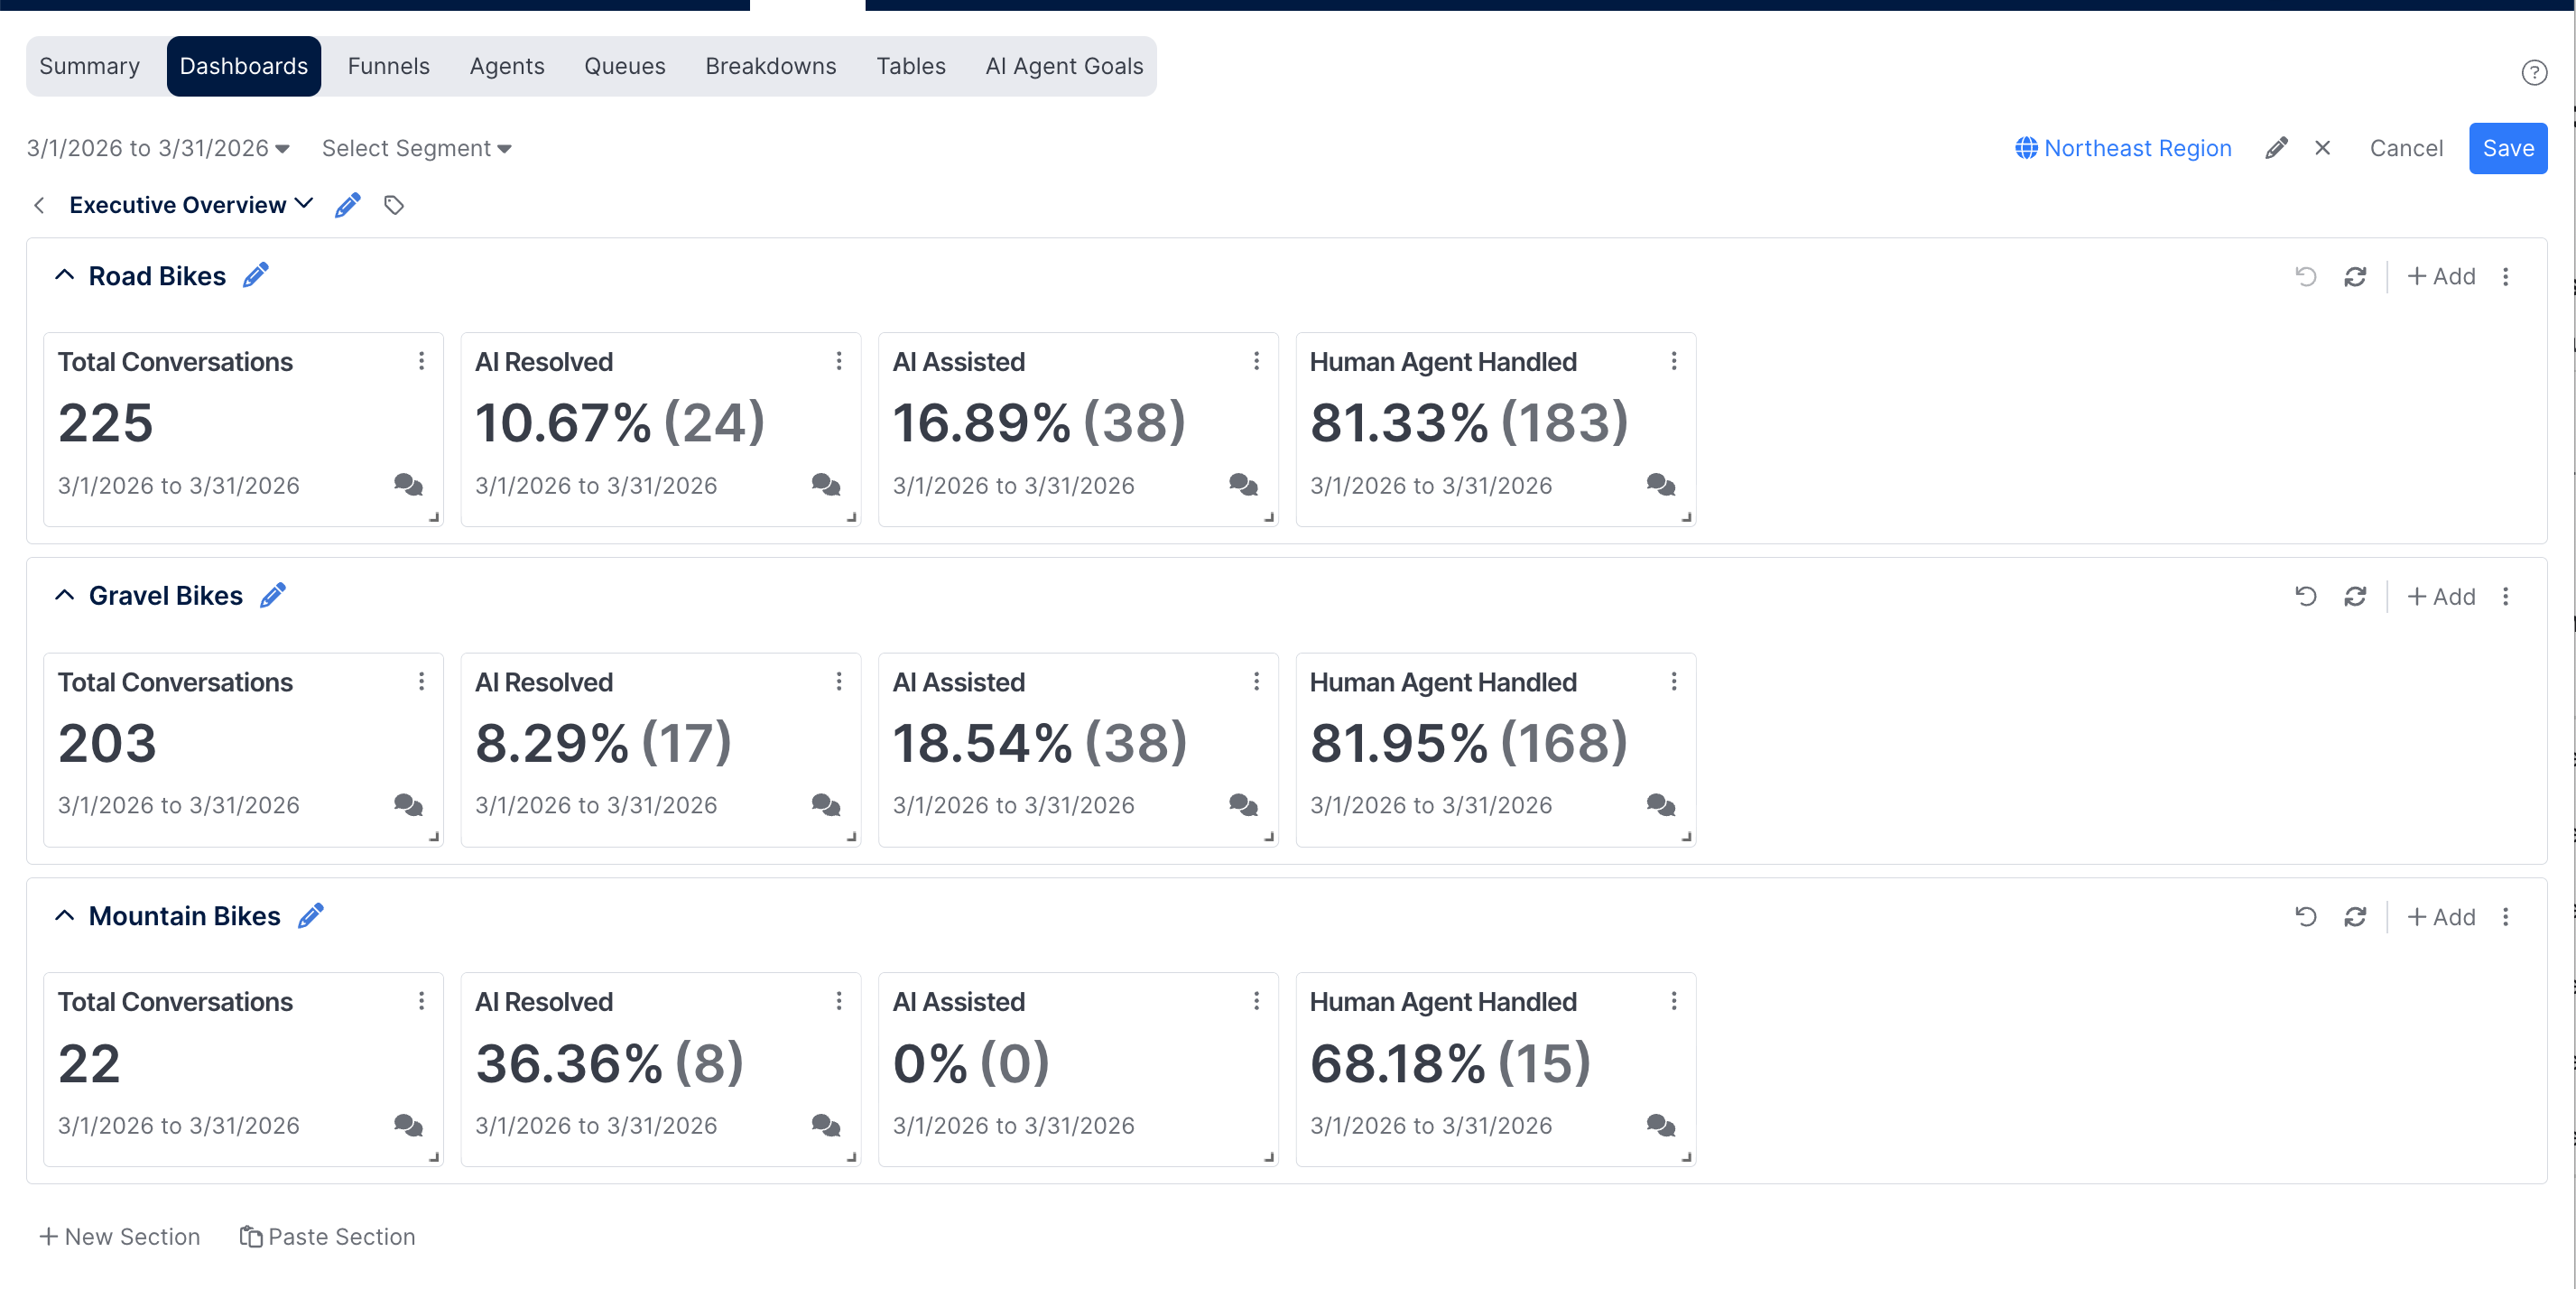
Task: Edit the Northeast Region pencil icon
Action: pyautogui.click(x=2276, y=148)
